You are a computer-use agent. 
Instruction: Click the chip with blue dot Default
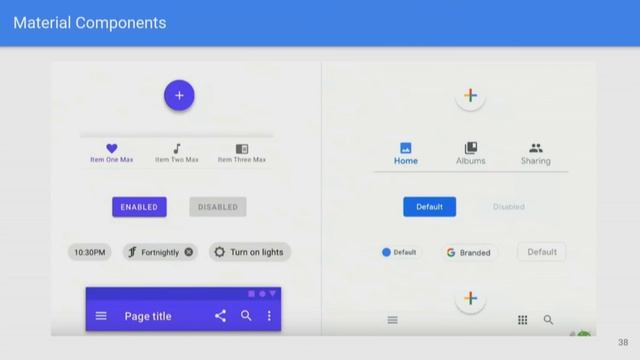point(399,252)
